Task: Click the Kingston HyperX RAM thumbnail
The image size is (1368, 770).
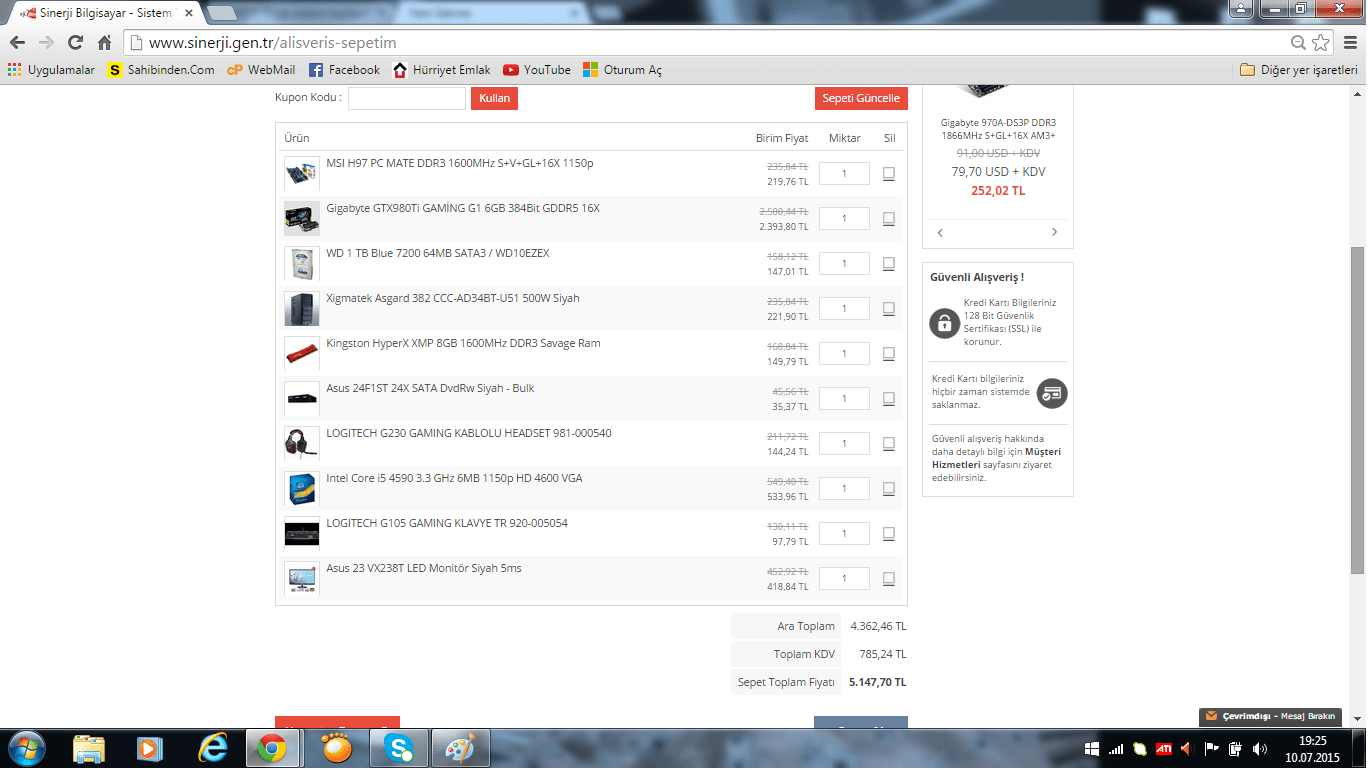Action: pos(302,354)
